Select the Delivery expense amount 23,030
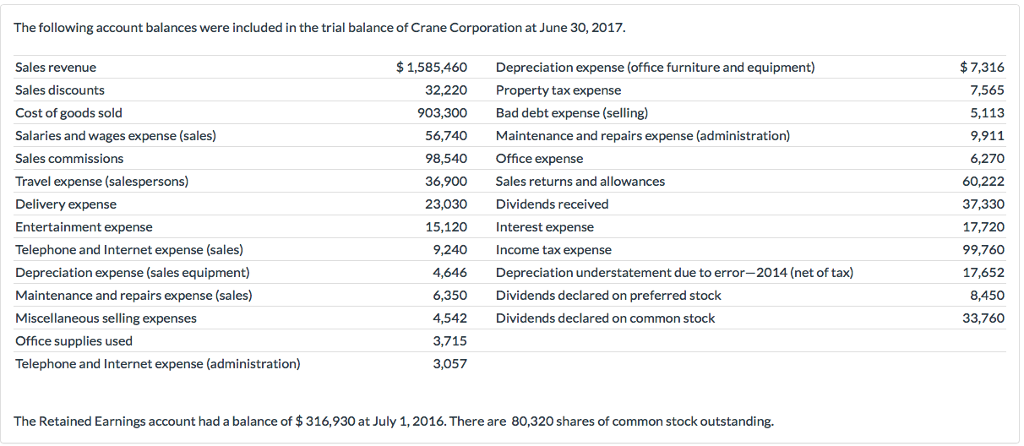 pos(446,204)
